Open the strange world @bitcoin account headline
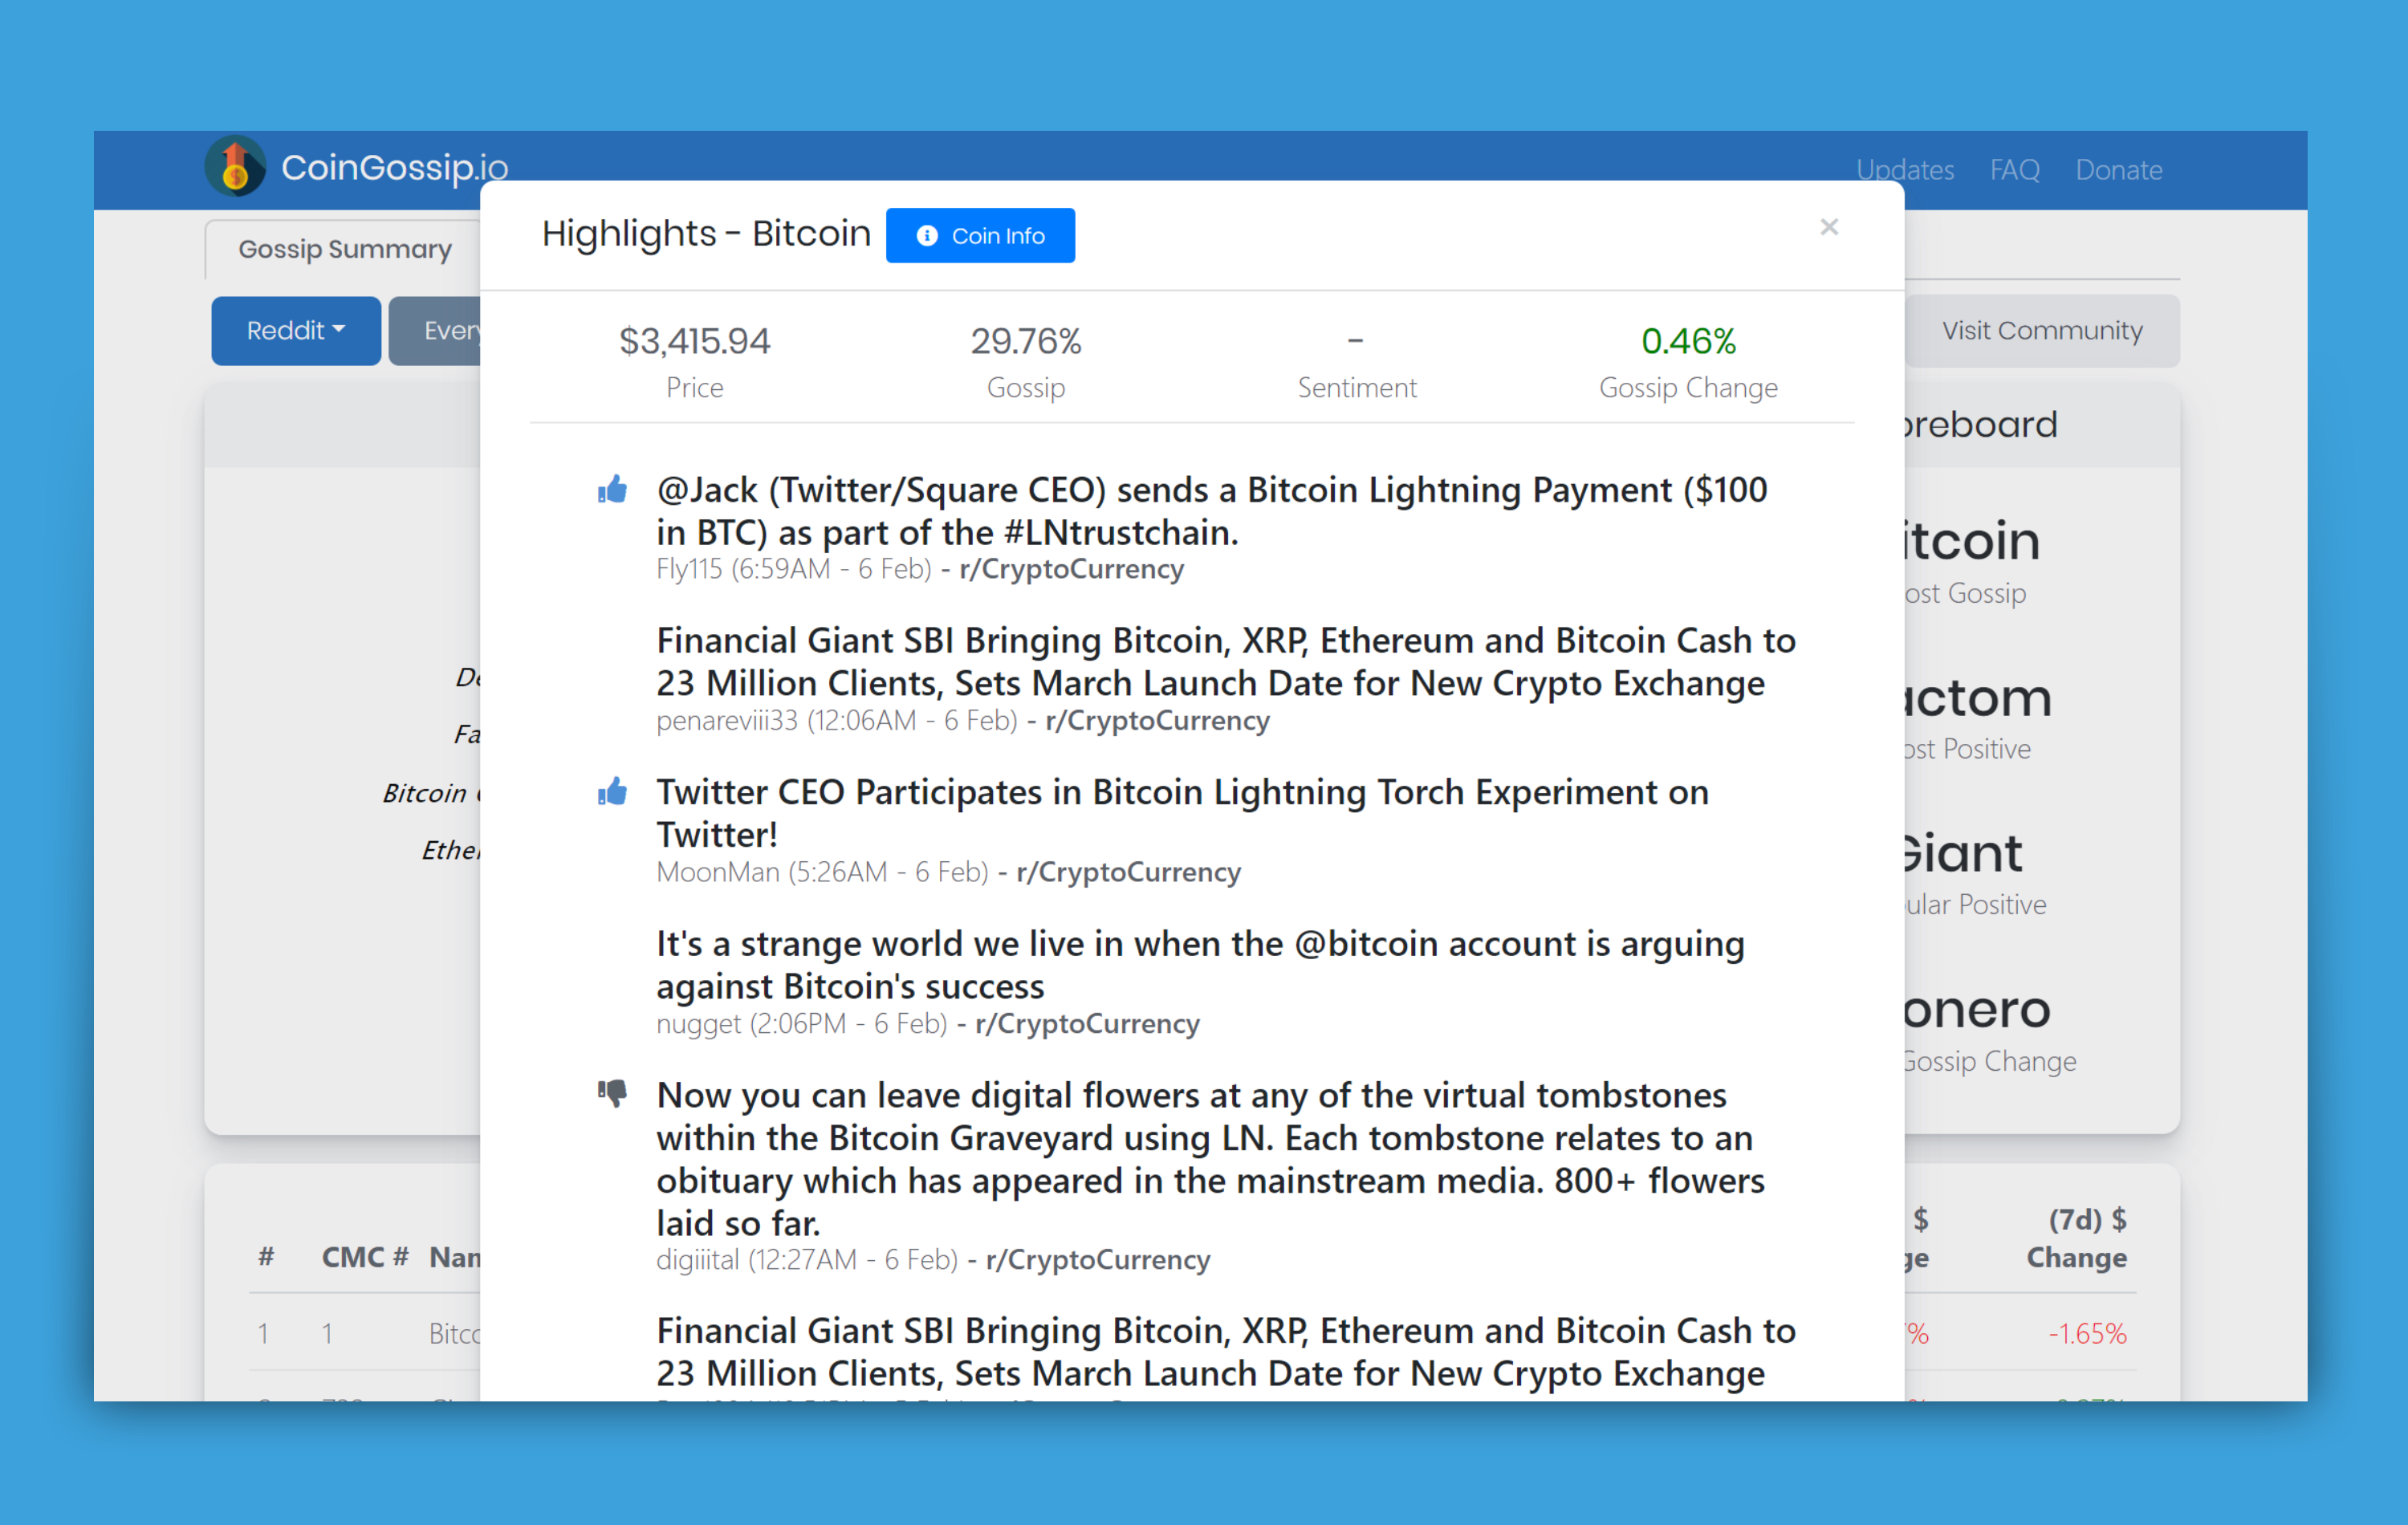 (1200, 965)
